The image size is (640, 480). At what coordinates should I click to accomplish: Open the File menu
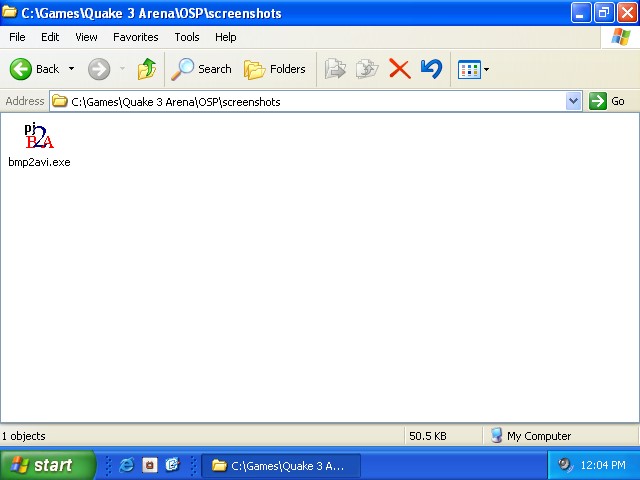tap(17, 37)
